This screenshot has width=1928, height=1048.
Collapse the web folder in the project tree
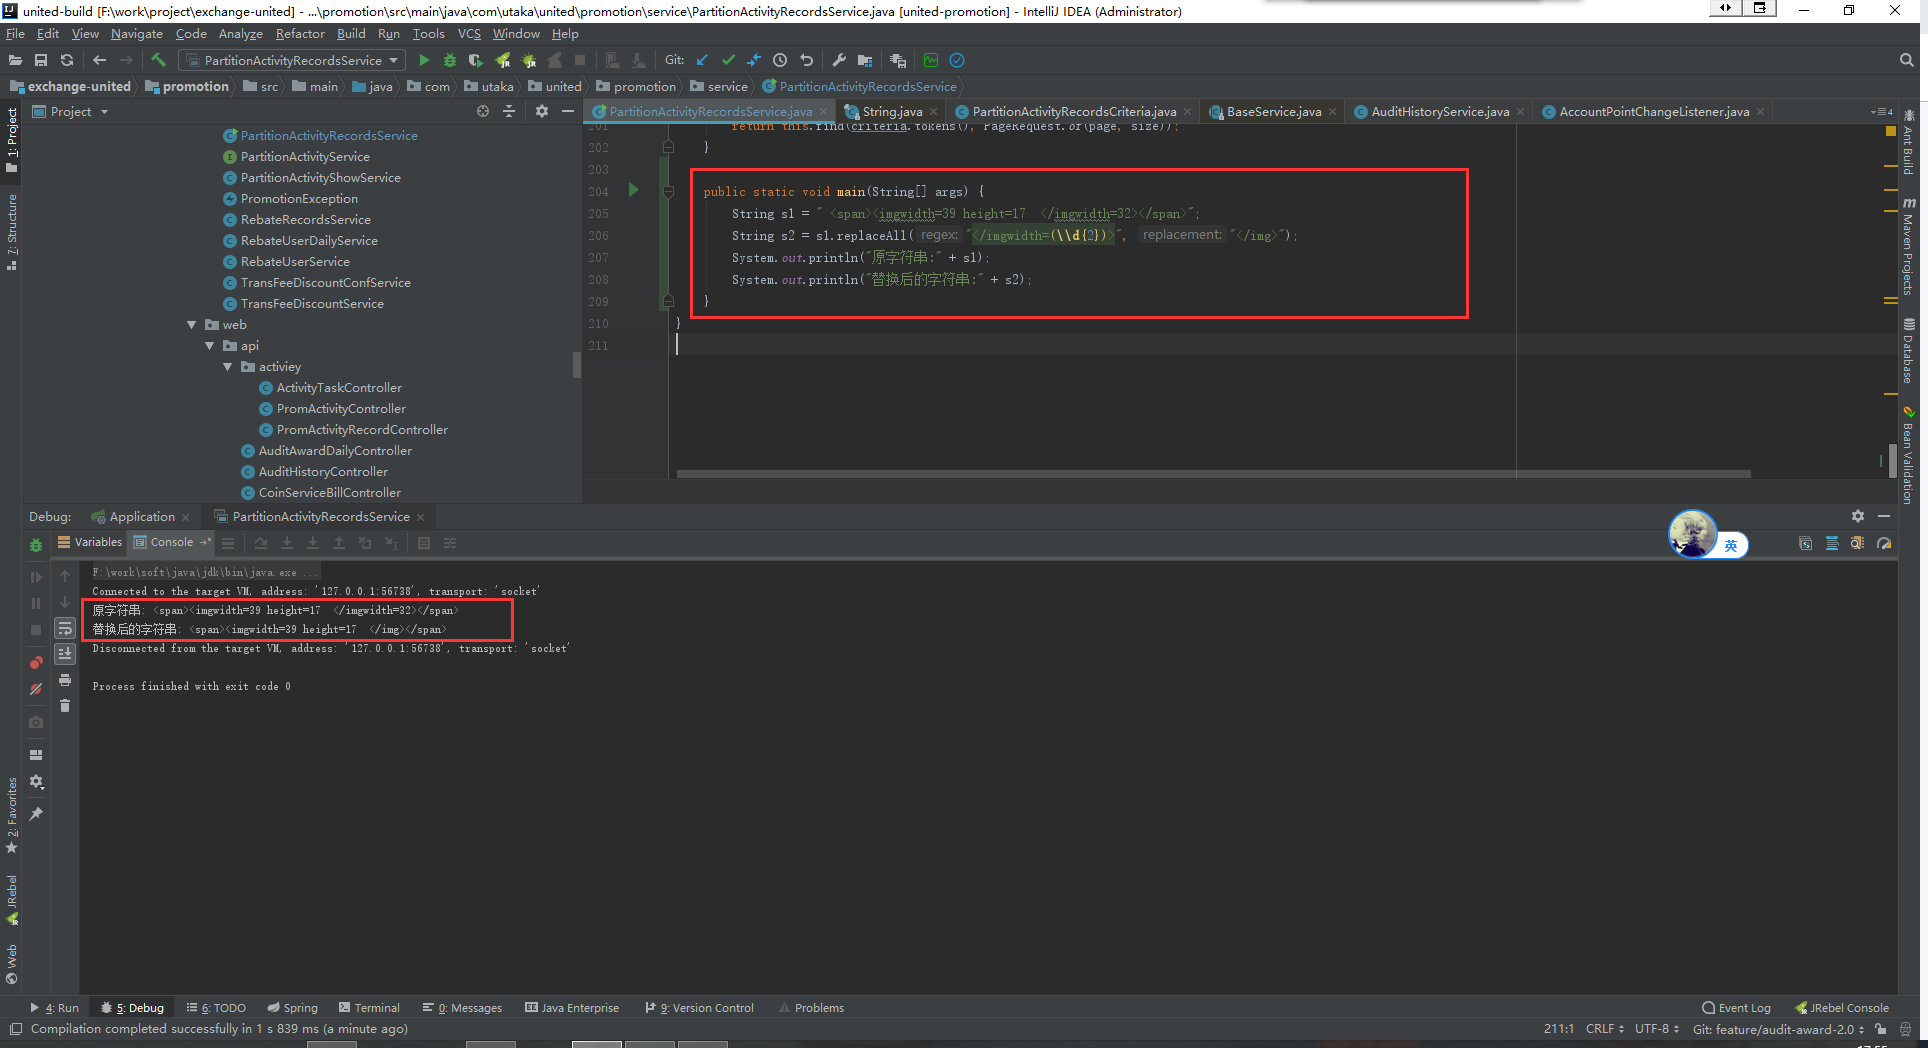click(x=192, y=325)
